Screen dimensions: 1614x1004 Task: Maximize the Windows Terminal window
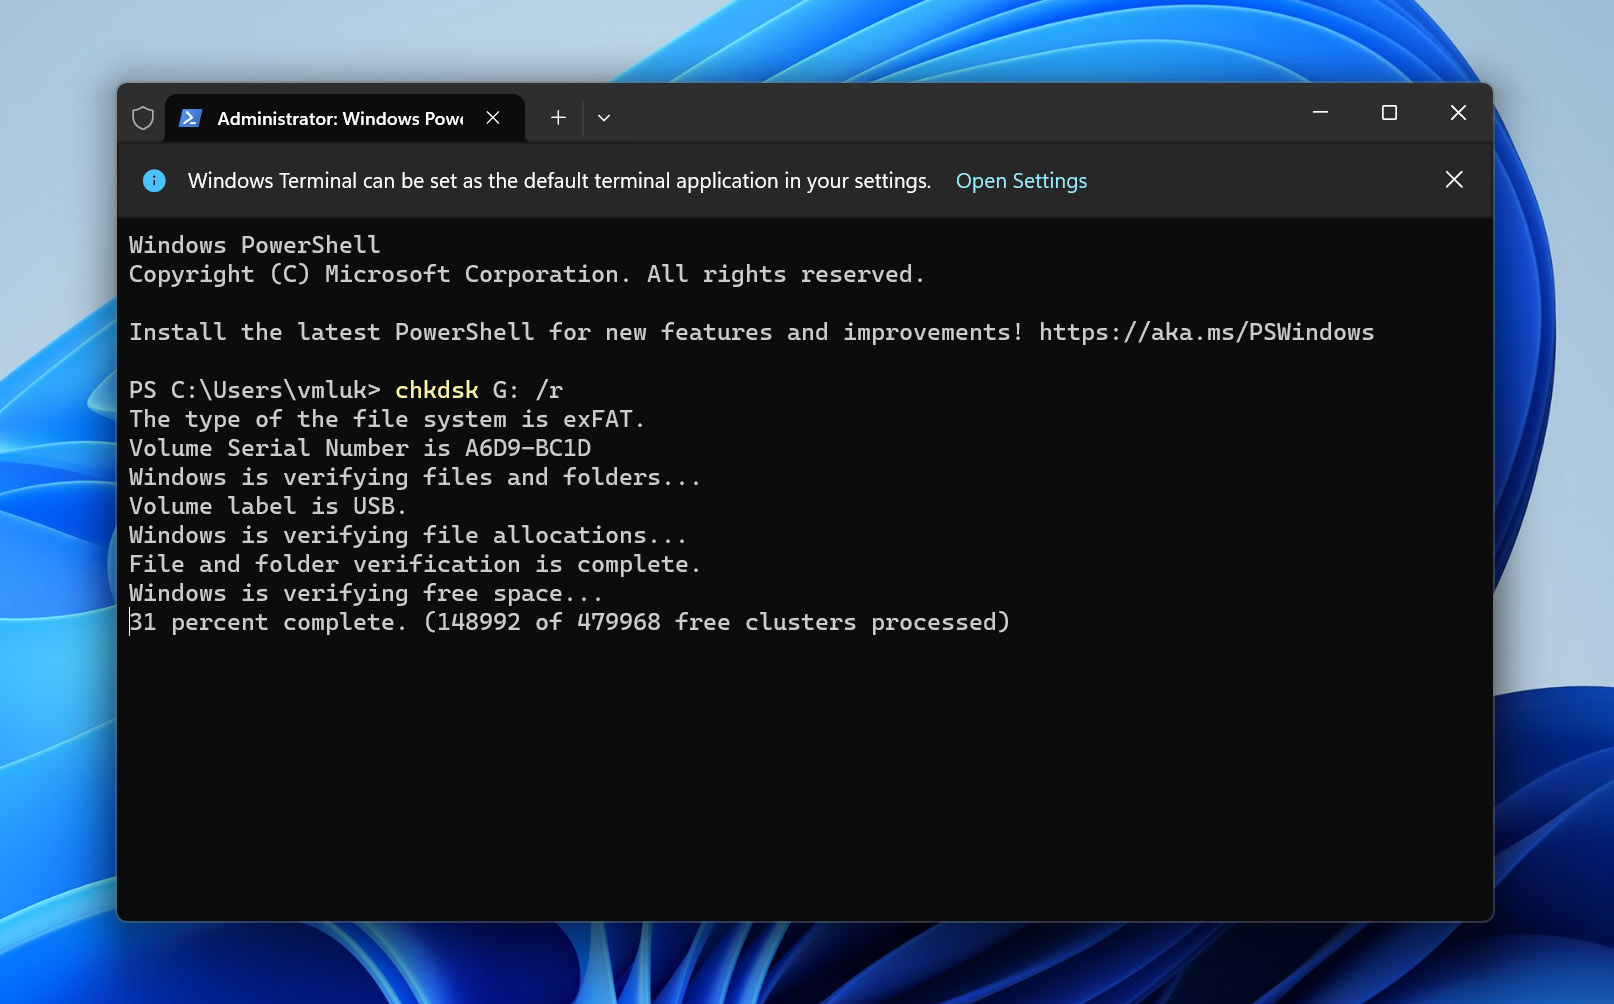click(1389, 113)
